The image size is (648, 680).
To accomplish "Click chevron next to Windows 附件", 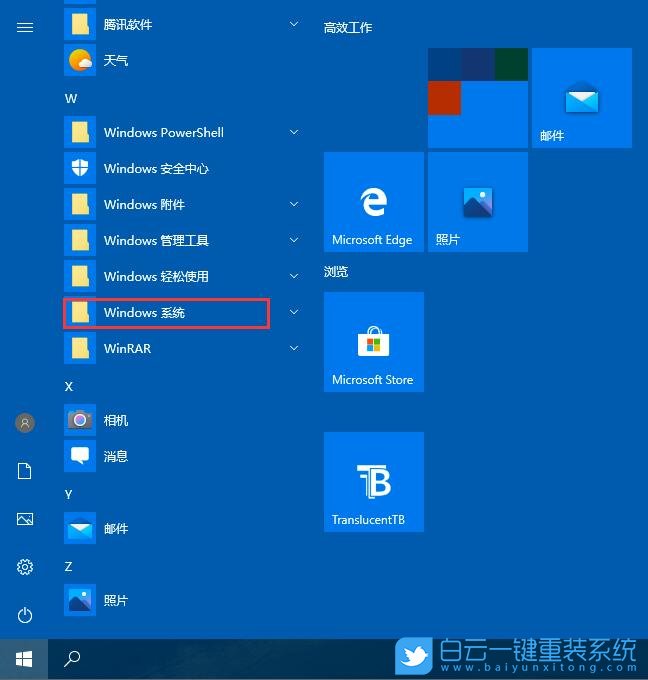I will pyautogui.click(x=294, y=204).
